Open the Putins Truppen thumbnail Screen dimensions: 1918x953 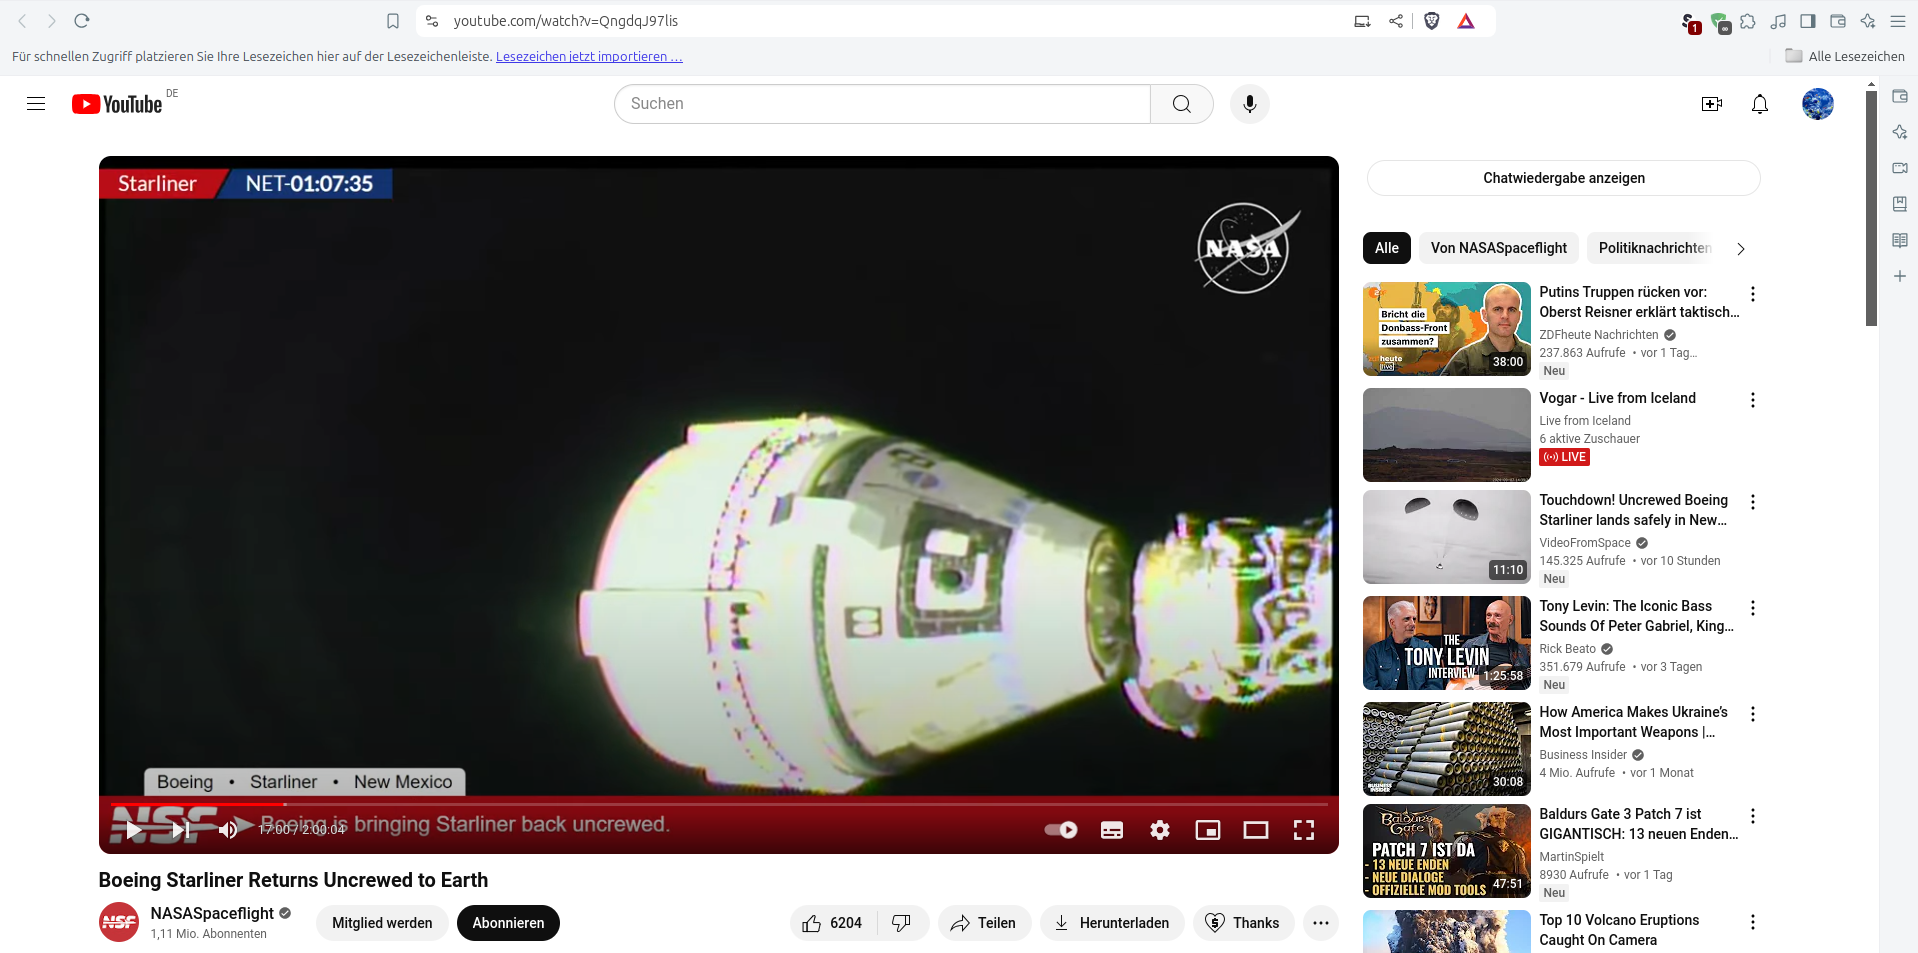coord(1446,329)
